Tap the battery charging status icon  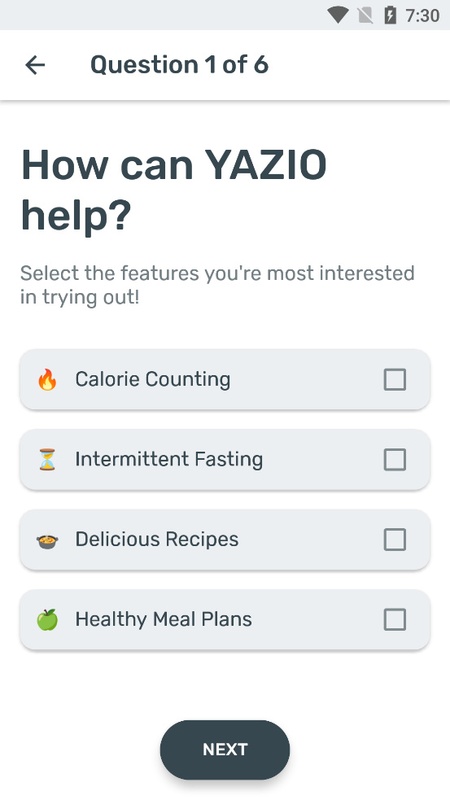coord(390,15)
